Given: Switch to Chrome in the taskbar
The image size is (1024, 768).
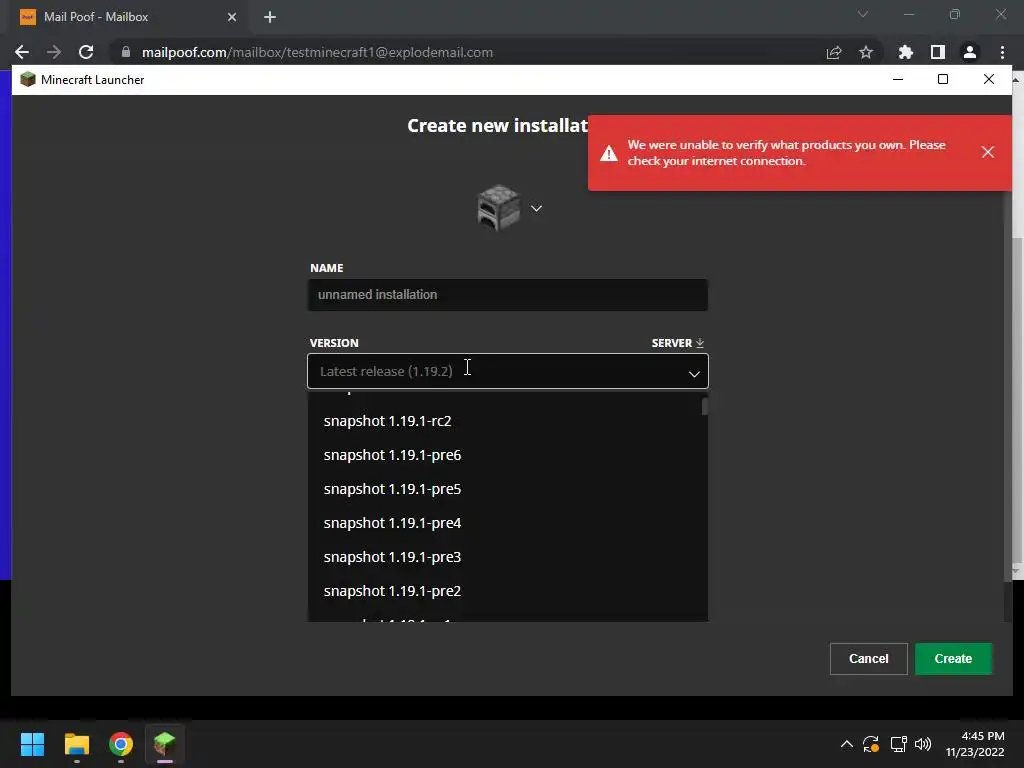Looking at the screenshot, I should point(121,744).
